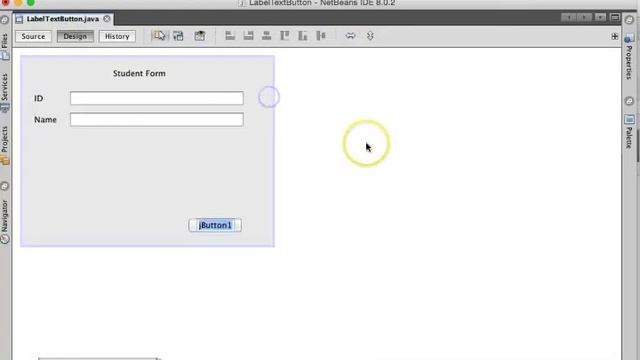Select the jButton1 button on the form
Image resolution: width=640 pixels, height=360 pixels.
pos(215,225)
